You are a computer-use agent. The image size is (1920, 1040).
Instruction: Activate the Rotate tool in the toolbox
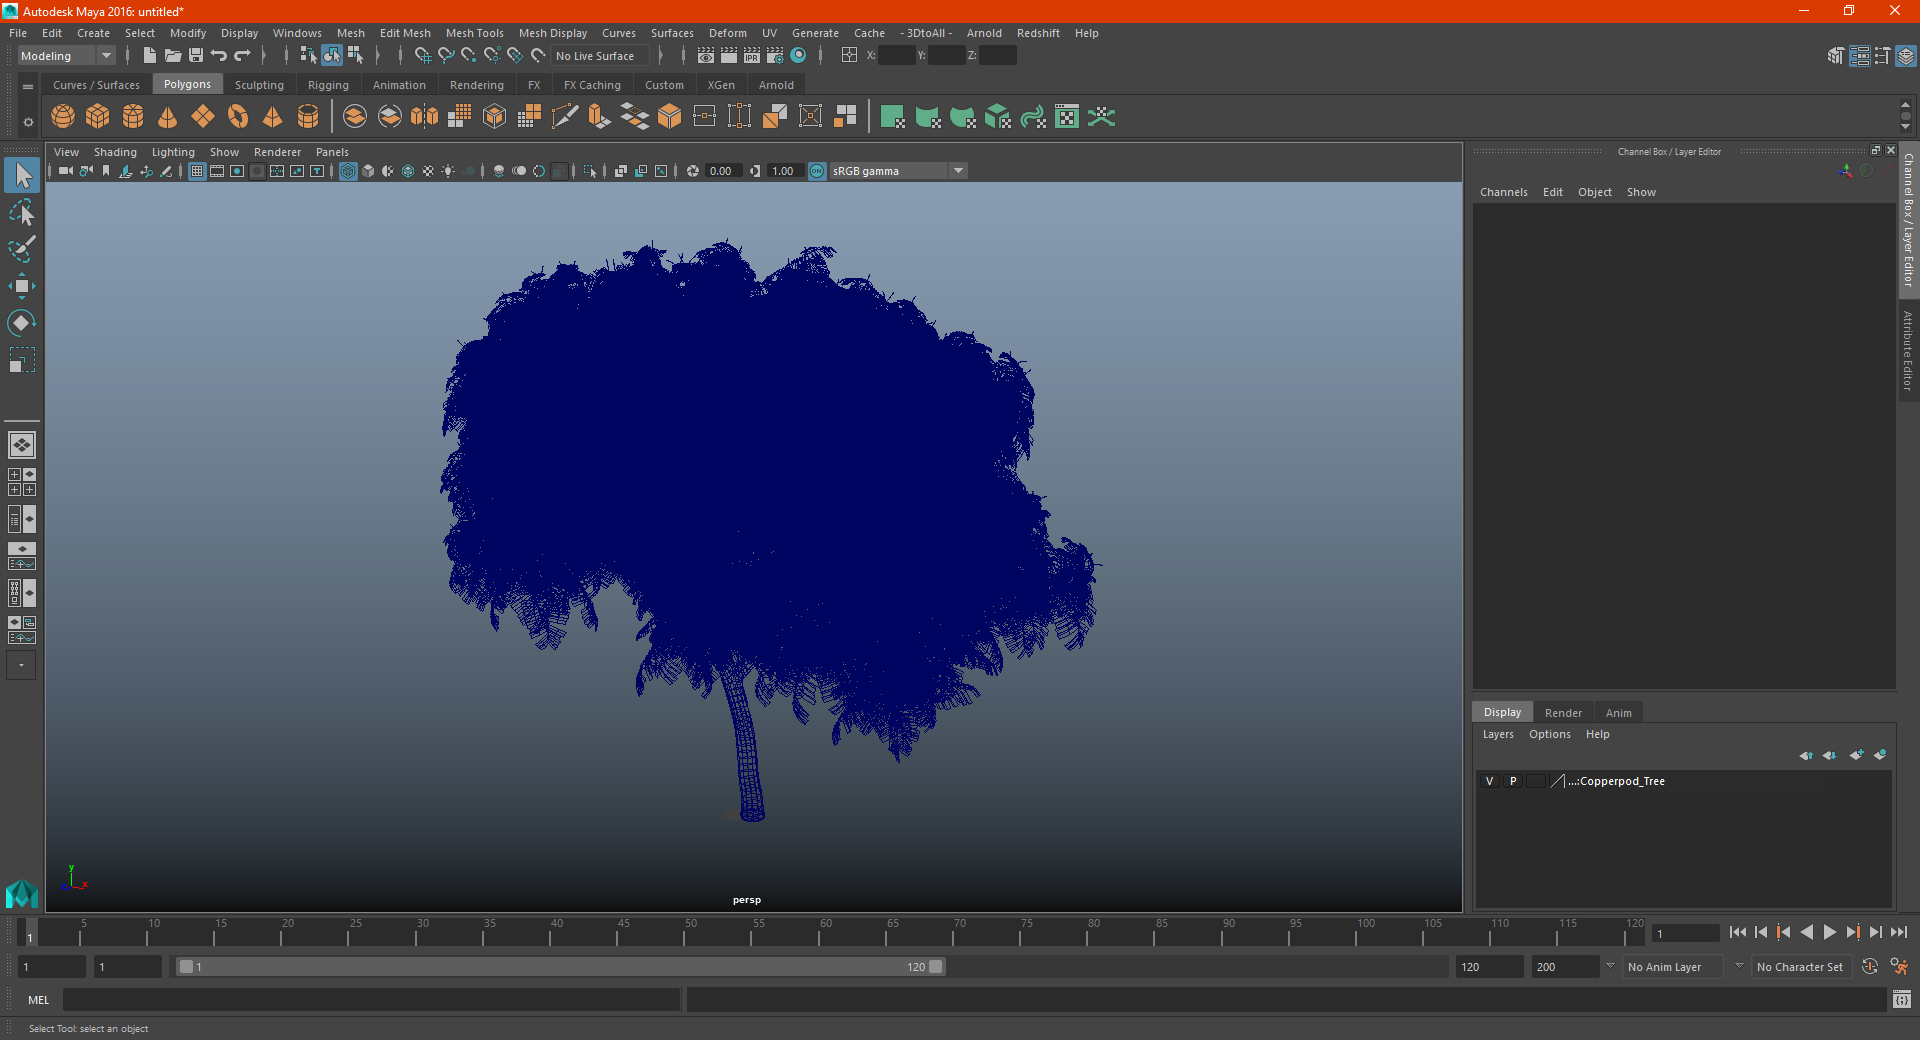pyautogui.click(x=22, y=323)
